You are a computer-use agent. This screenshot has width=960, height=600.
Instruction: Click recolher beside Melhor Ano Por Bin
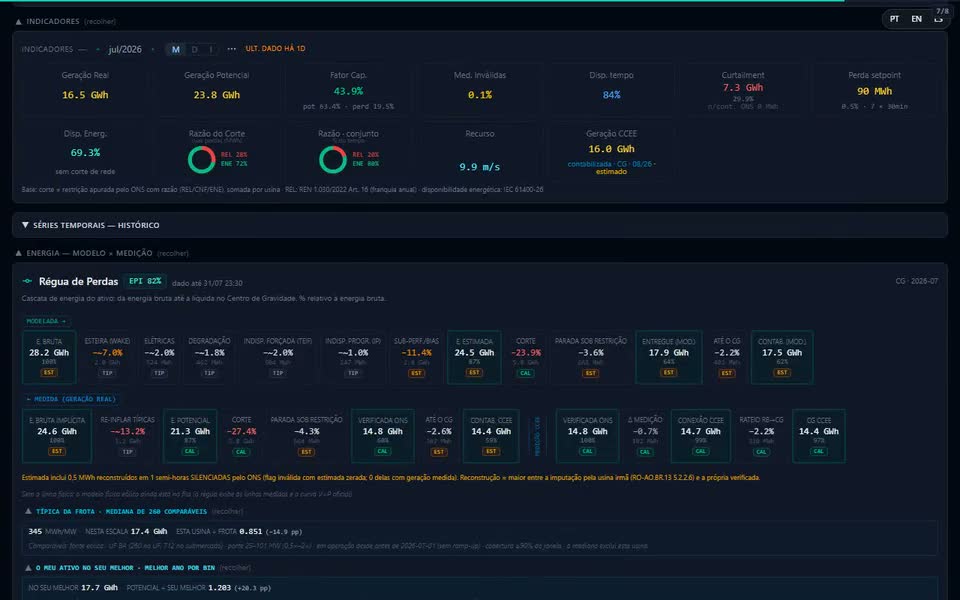tap(235, 568)
